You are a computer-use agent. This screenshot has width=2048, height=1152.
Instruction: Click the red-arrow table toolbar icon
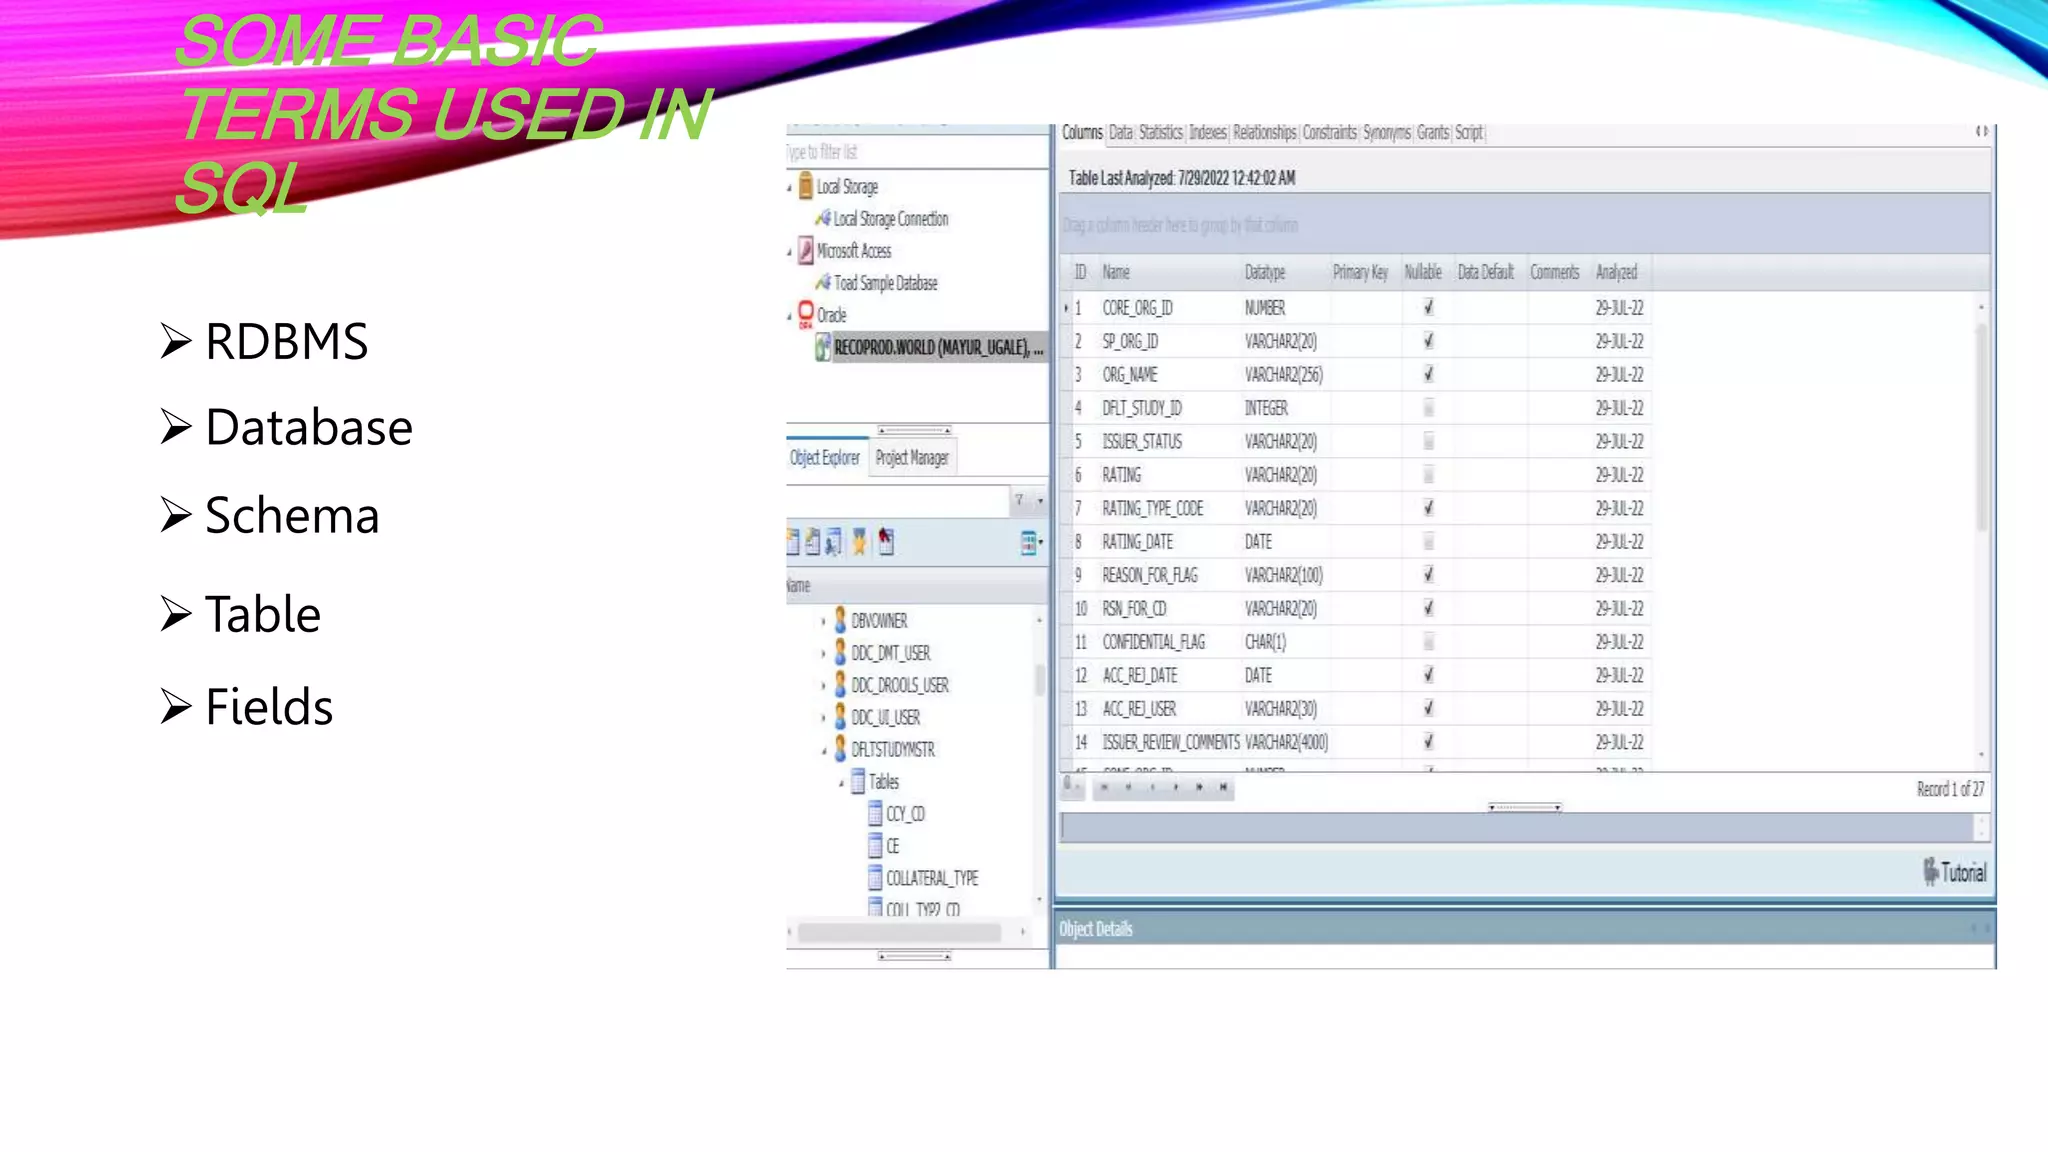[886, 541]
